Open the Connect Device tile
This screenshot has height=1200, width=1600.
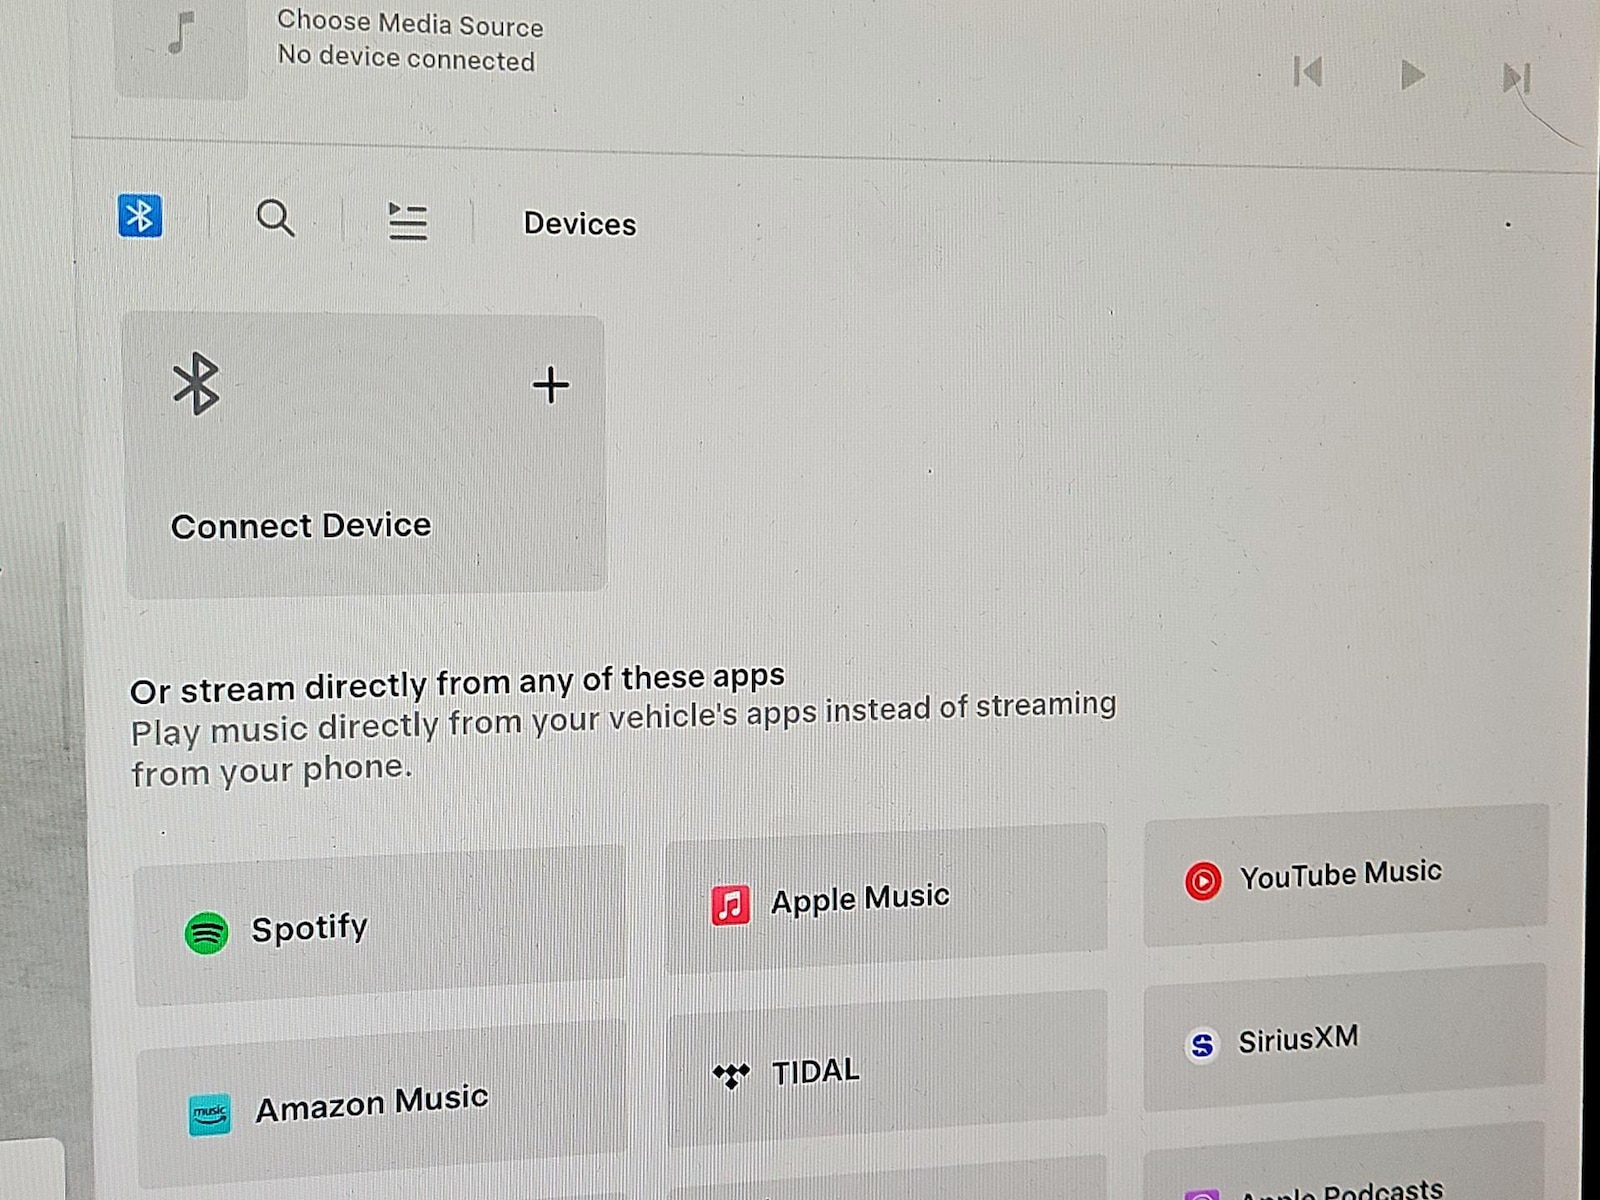[365, 455]
